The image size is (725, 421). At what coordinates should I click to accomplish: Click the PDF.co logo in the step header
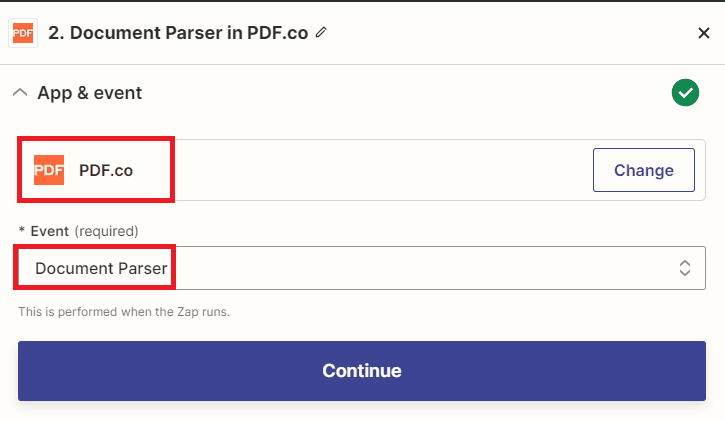tap(23, 33)
